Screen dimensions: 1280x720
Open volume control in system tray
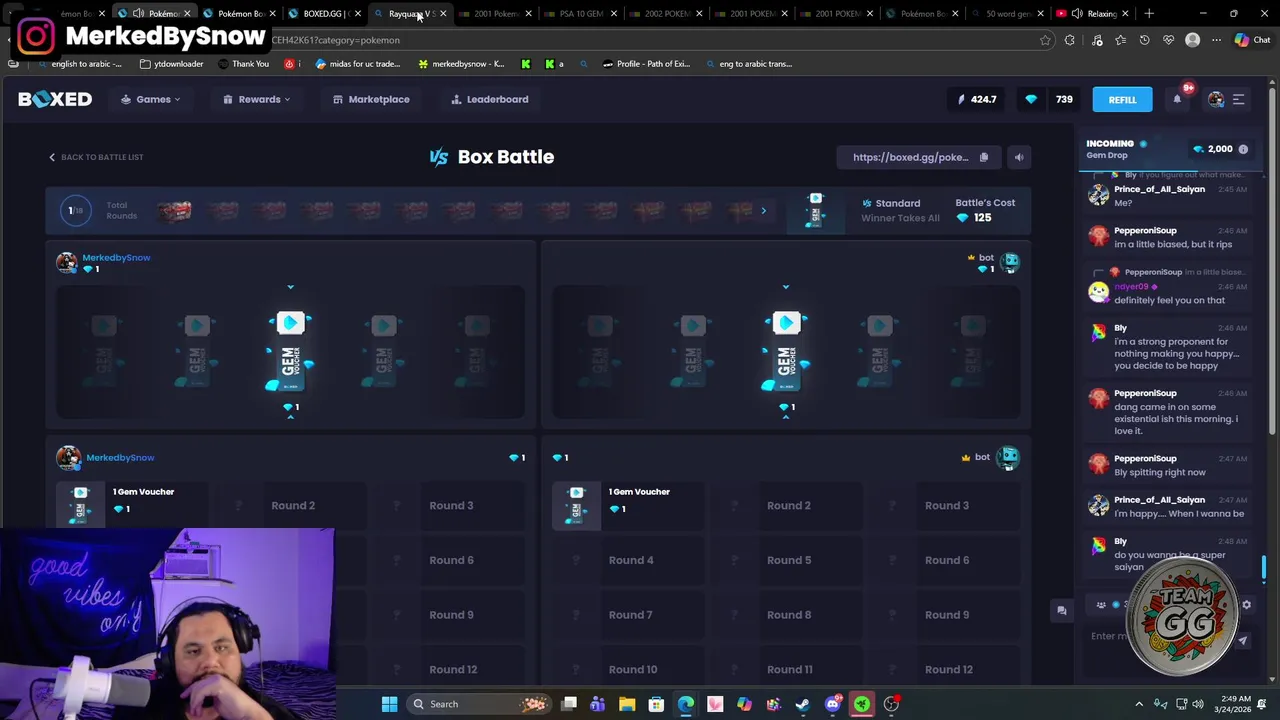(x=1198, y=704)
